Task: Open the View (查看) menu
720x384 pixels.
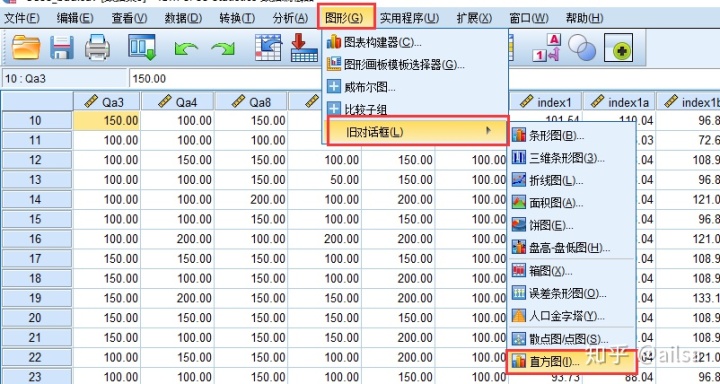Action: [x=129, y=18]
